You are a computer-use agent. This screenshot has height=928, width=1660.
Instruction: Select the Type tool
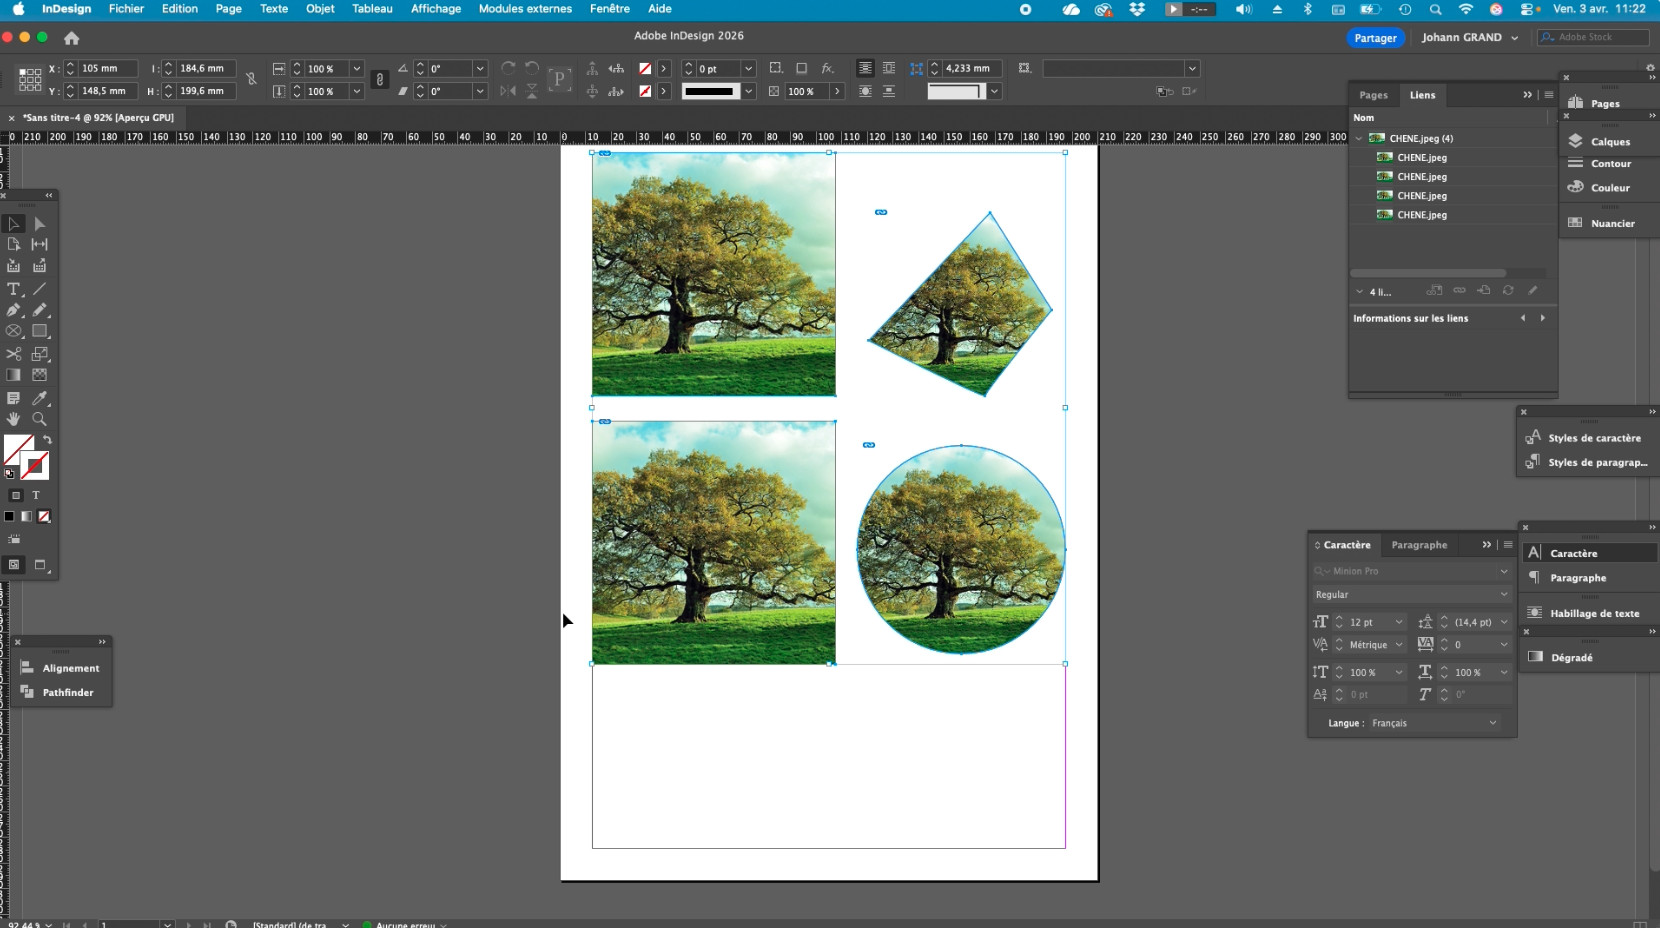14,289
